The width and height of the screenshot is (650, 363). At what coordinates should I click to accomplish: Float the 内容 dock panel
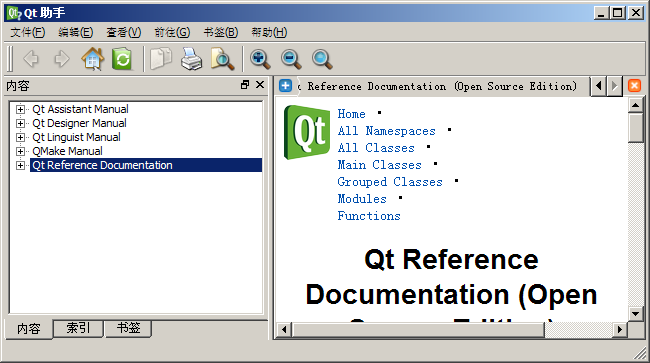(245, 85)
